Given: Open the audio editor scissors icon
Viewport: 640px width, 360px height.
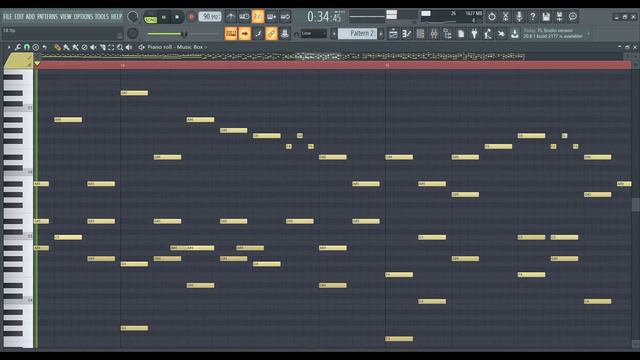Looking at the screenshot, I should pos(505,17).
